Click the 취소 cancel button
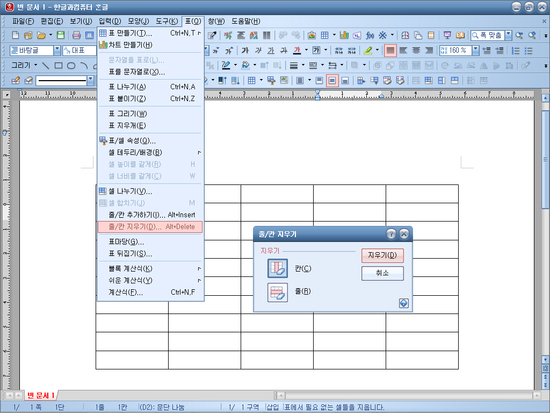The width and height of the screenshot is (550, 413). (x=382, y=273)
